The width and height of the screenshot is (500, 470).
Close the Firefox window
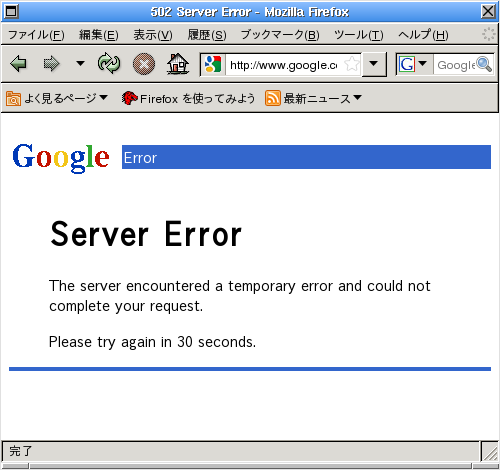[x=488, y=12]
